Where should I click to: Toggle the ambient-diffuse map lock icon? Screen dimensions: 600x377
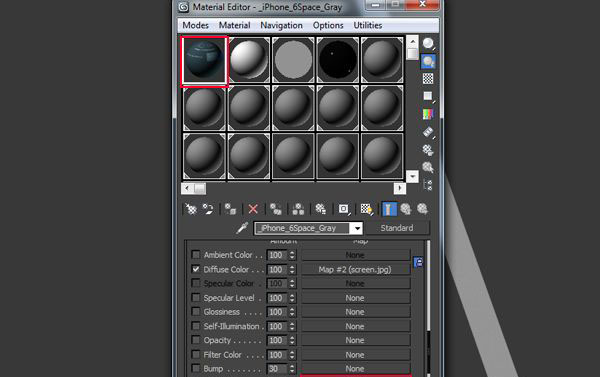(418, 262)
